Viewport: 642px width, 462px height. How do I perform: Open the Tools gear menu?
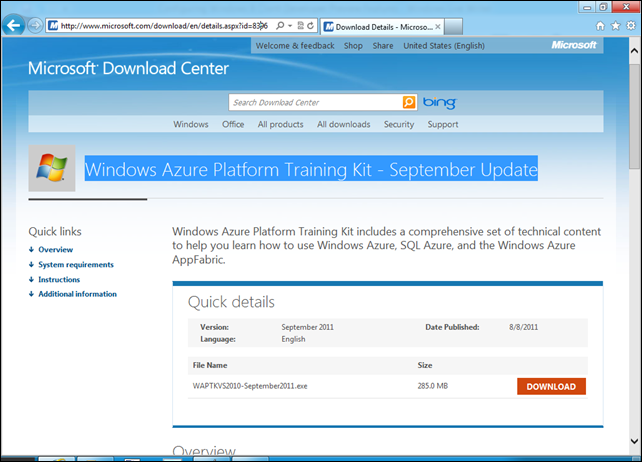631,26
